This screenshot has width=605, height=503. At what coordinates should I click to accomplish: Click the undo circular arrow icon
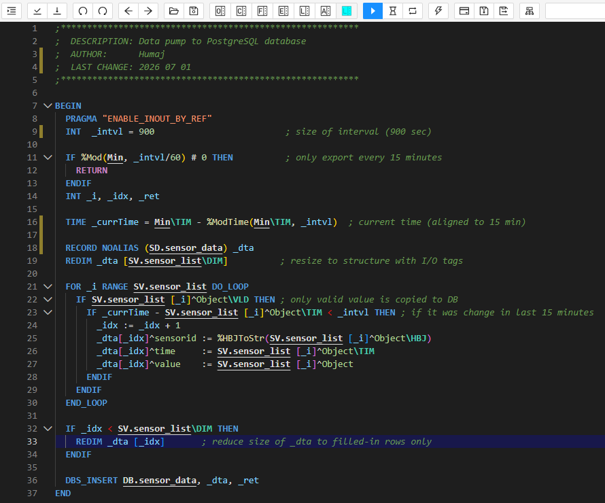[83, 11]
